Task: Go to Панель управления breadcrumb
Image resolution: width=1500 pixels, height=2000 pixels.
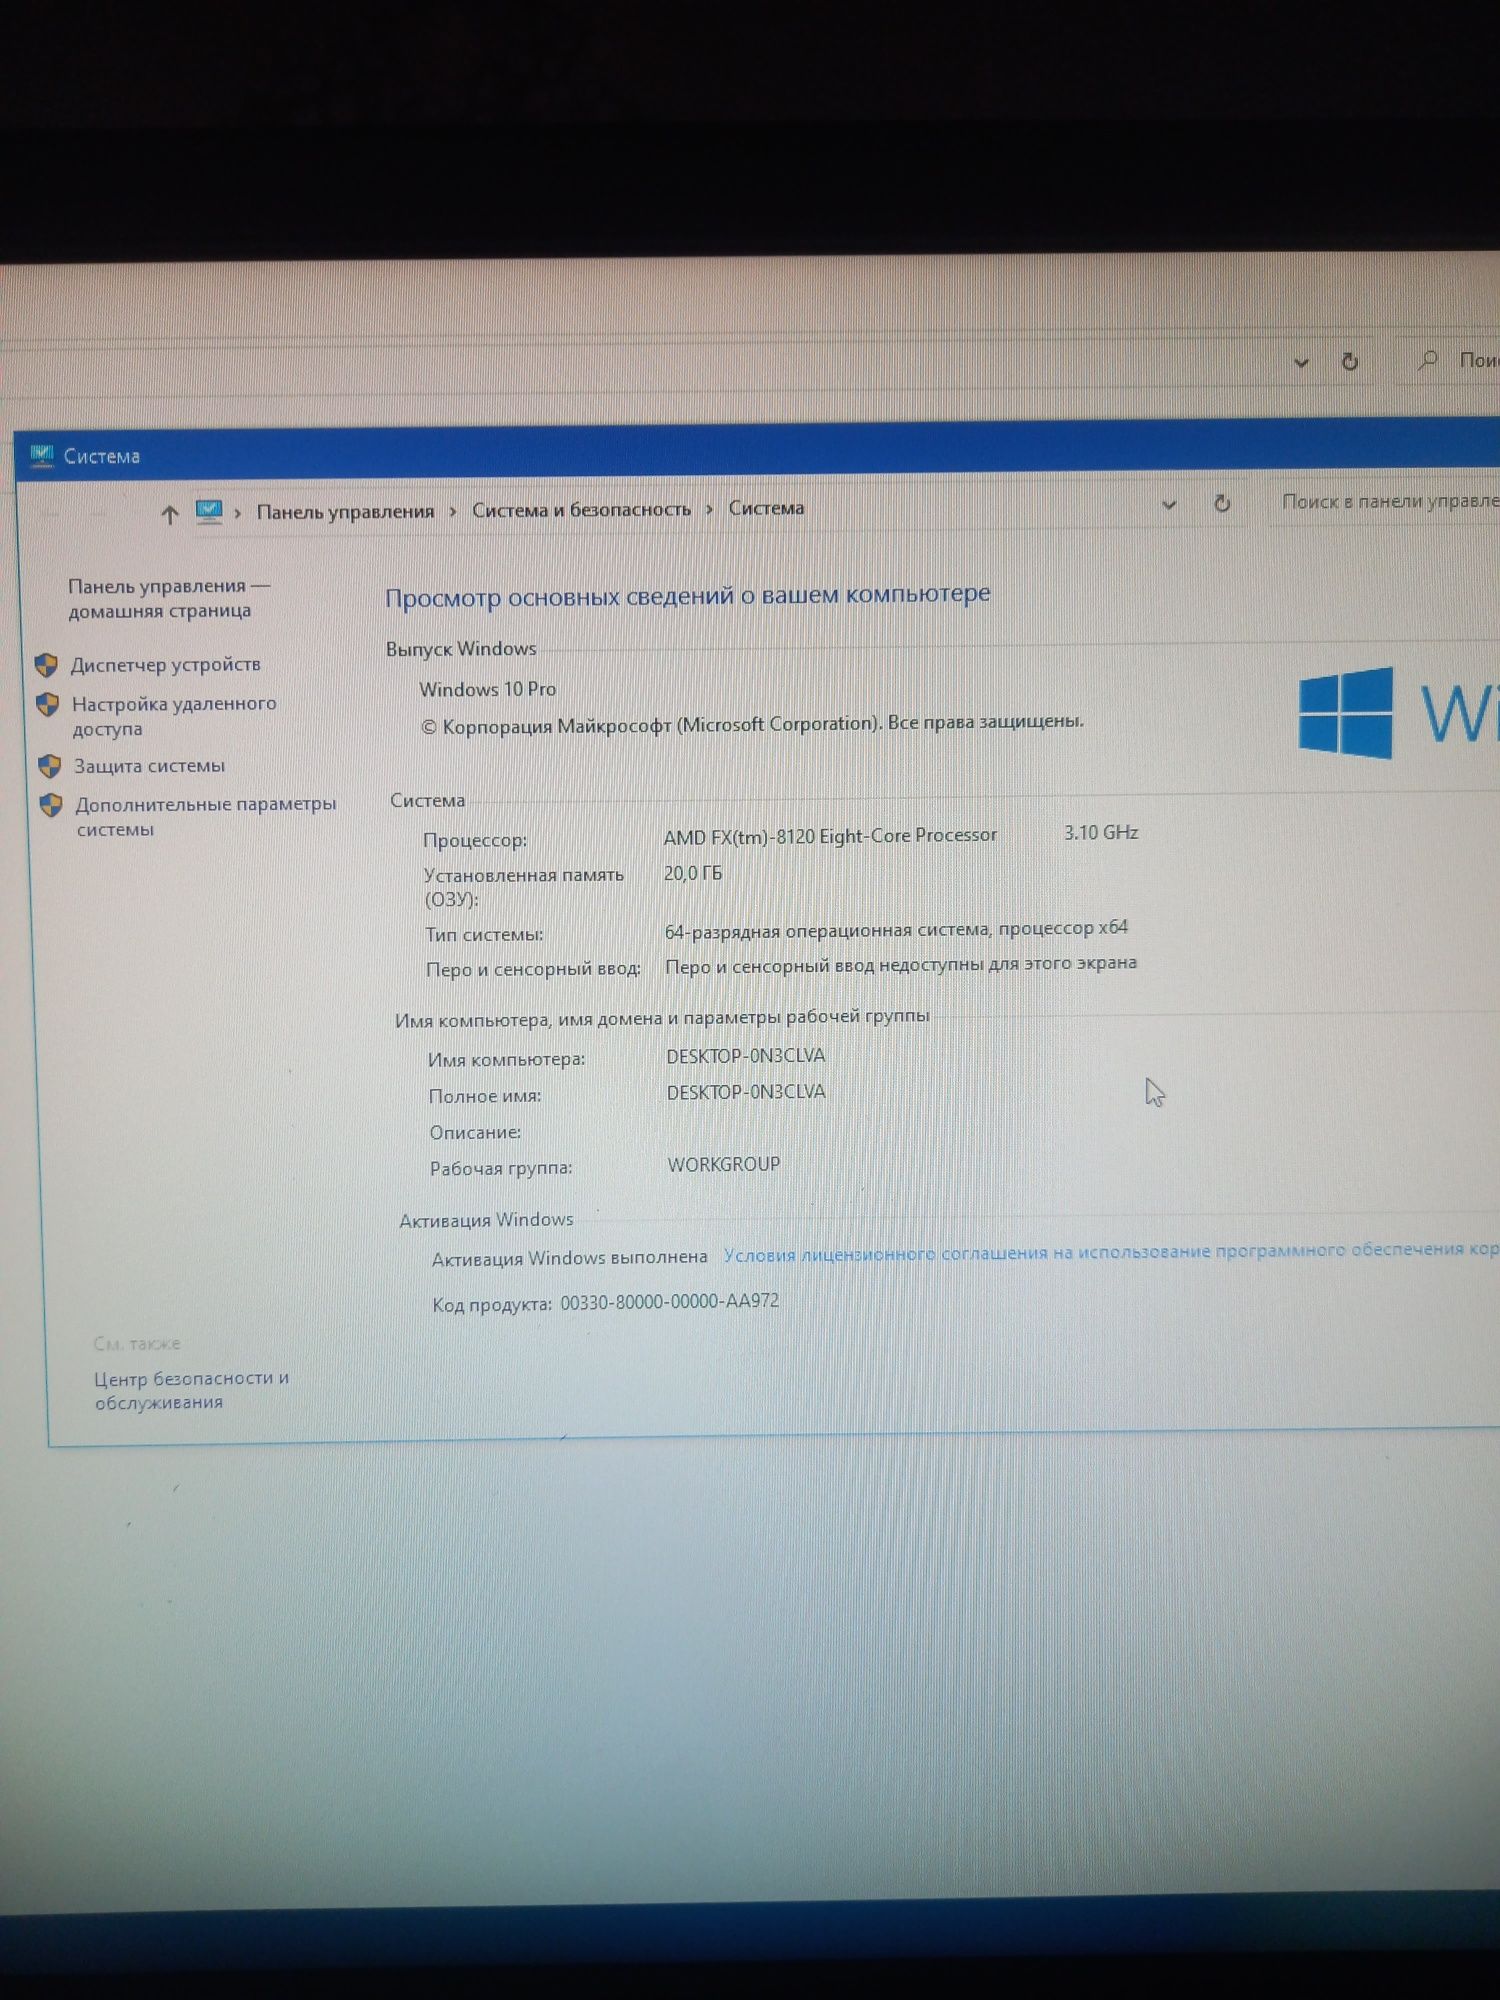Action: point(345,511)
